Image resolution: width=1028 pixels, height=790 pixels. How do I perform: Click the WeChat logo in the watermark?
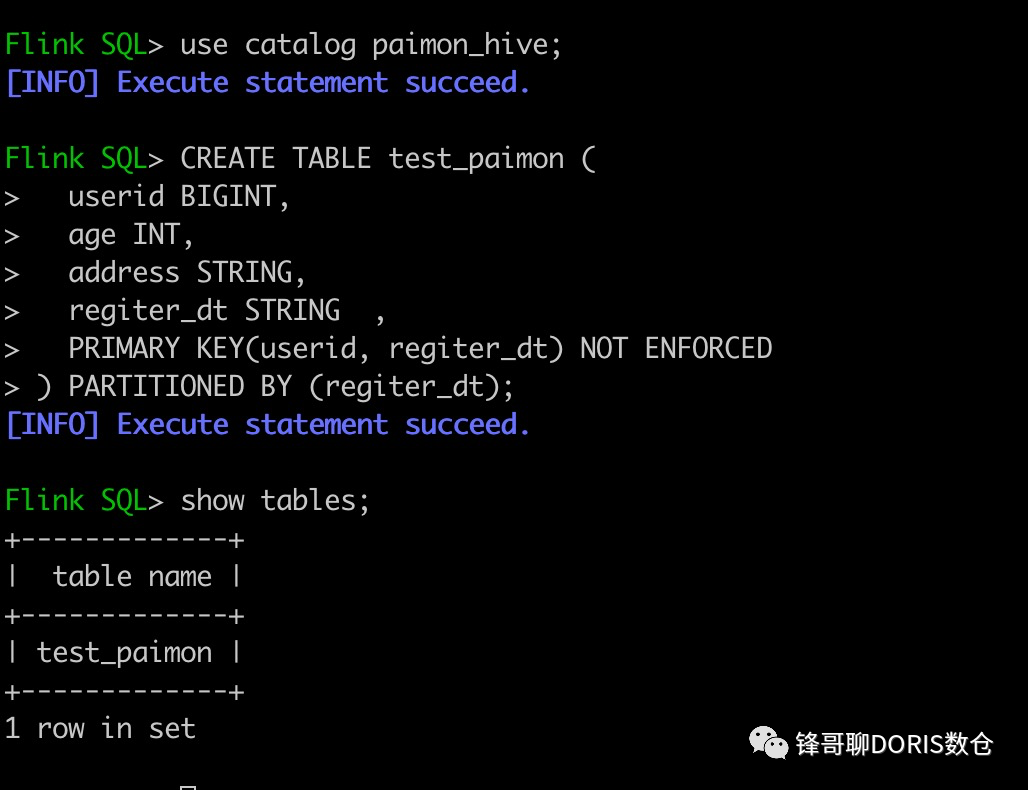tap(769, 743)
